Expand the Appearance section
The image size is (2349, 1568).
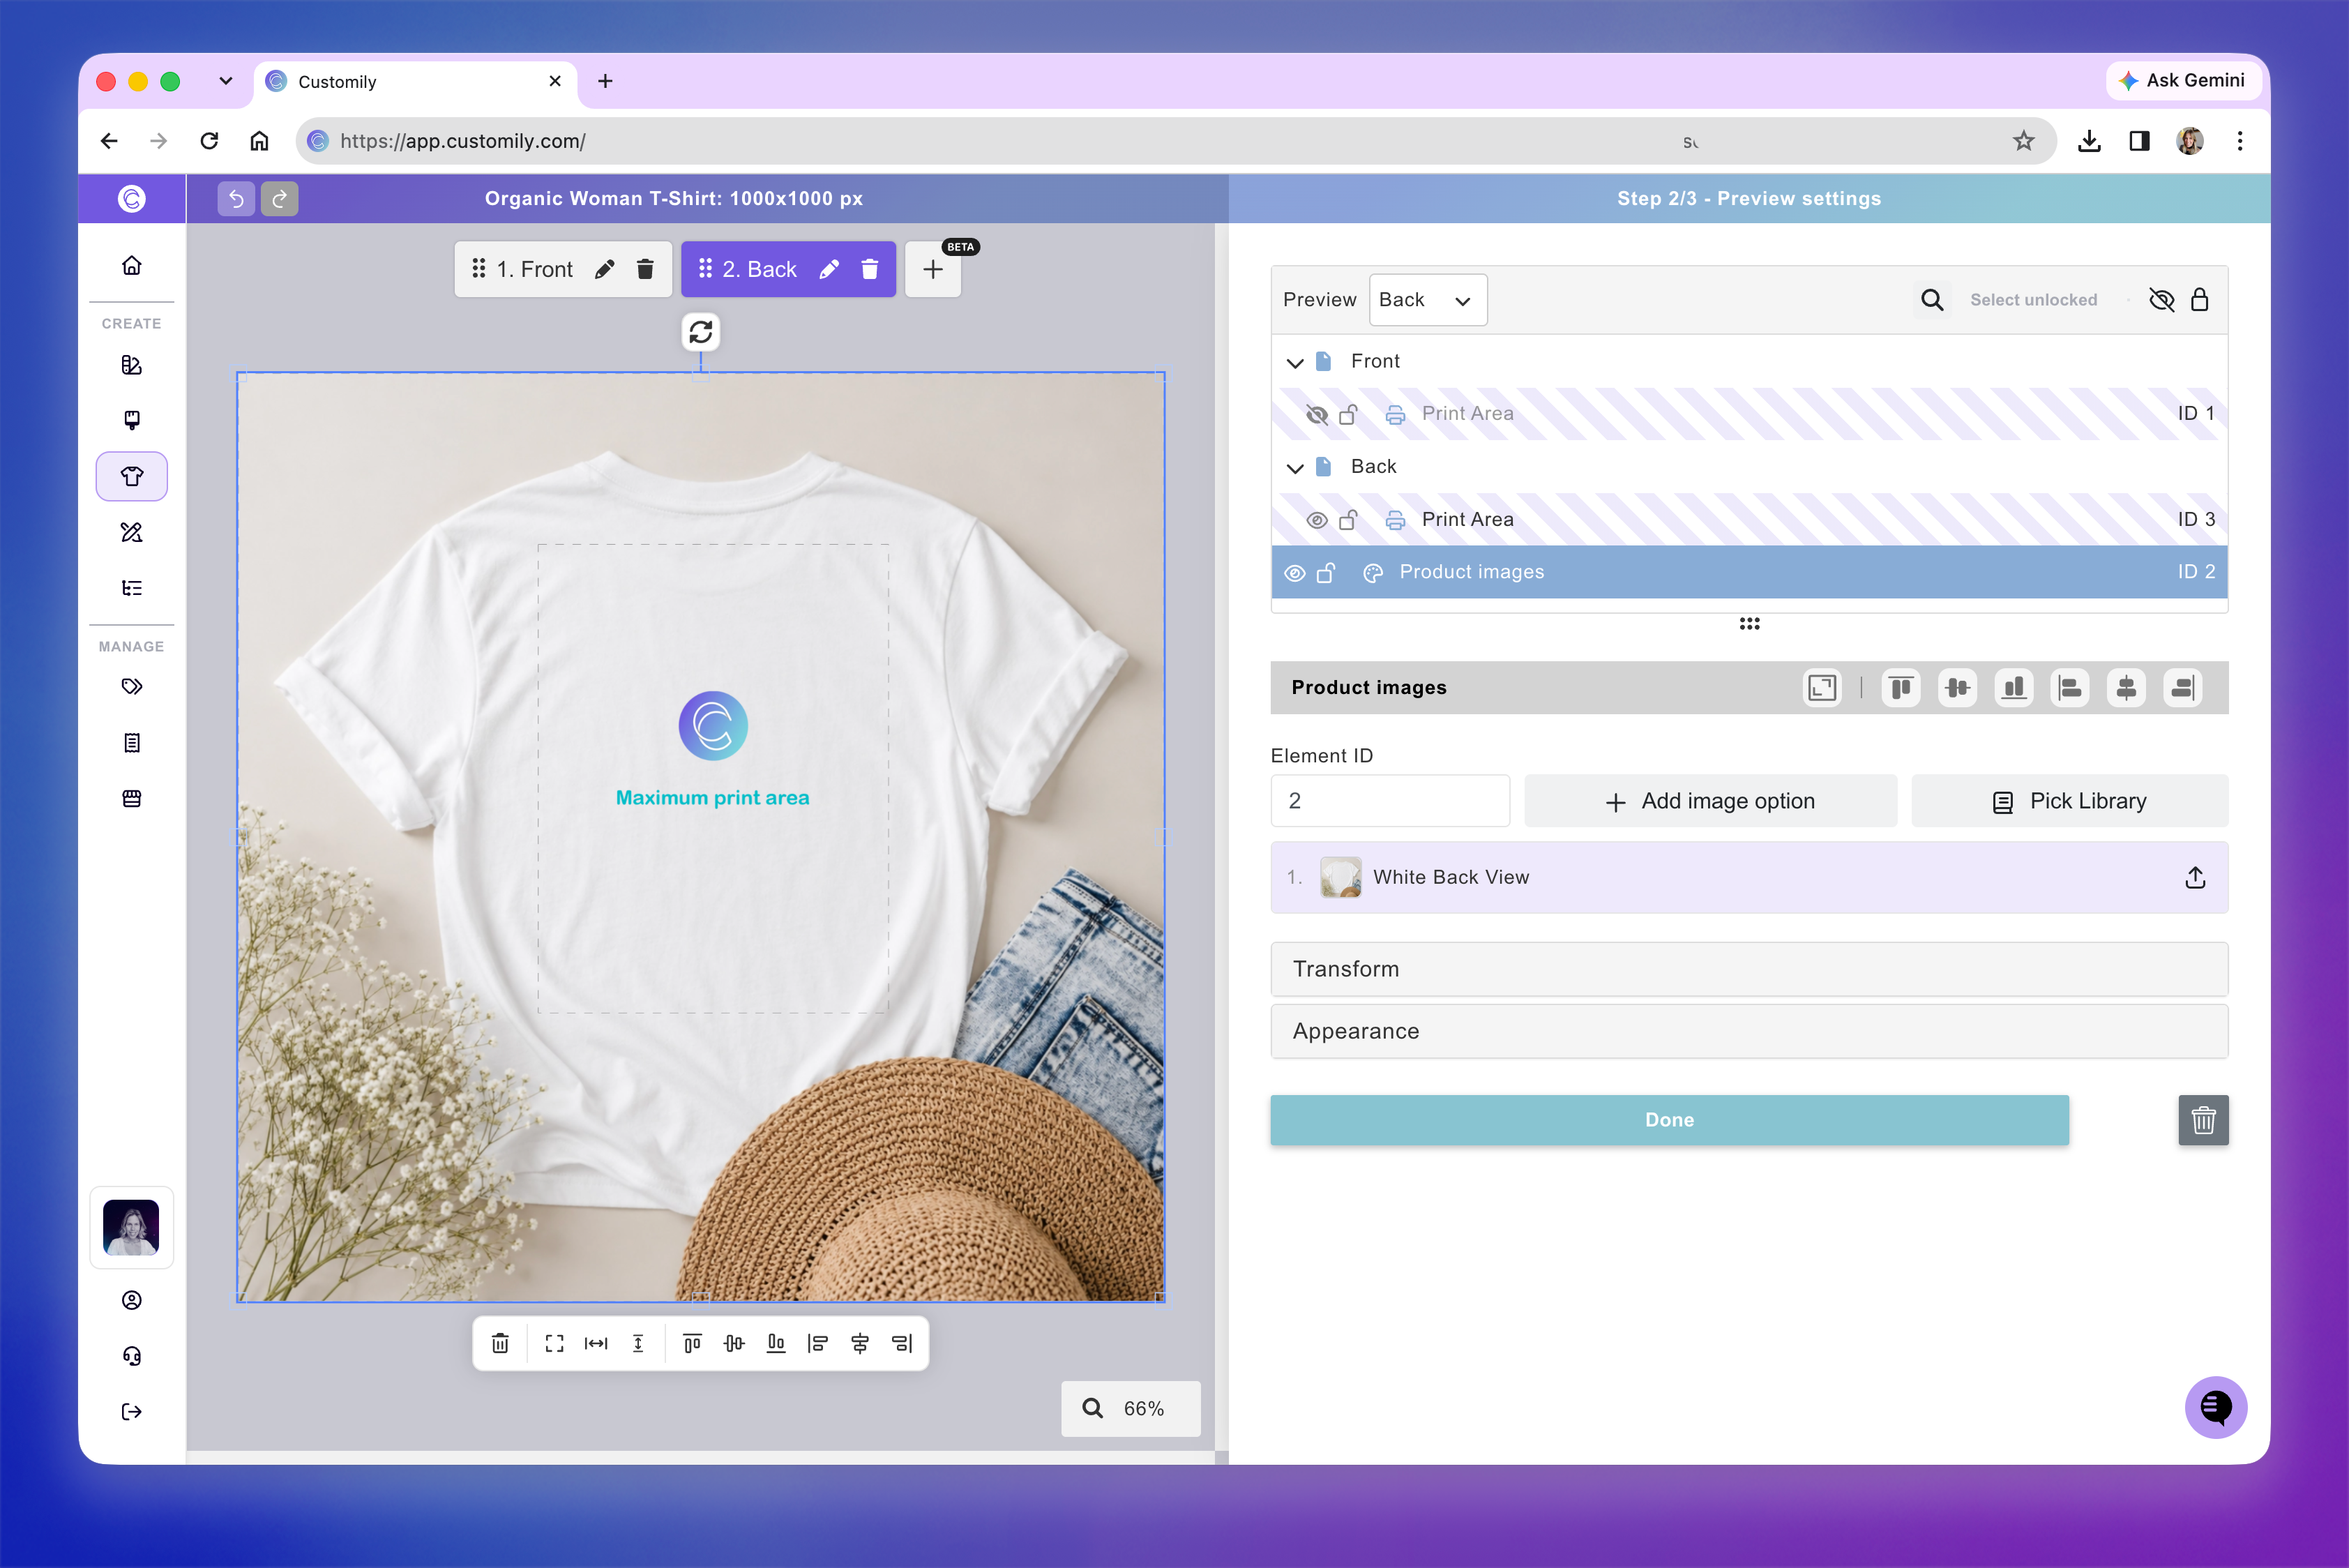[x=1749, y=1031]
